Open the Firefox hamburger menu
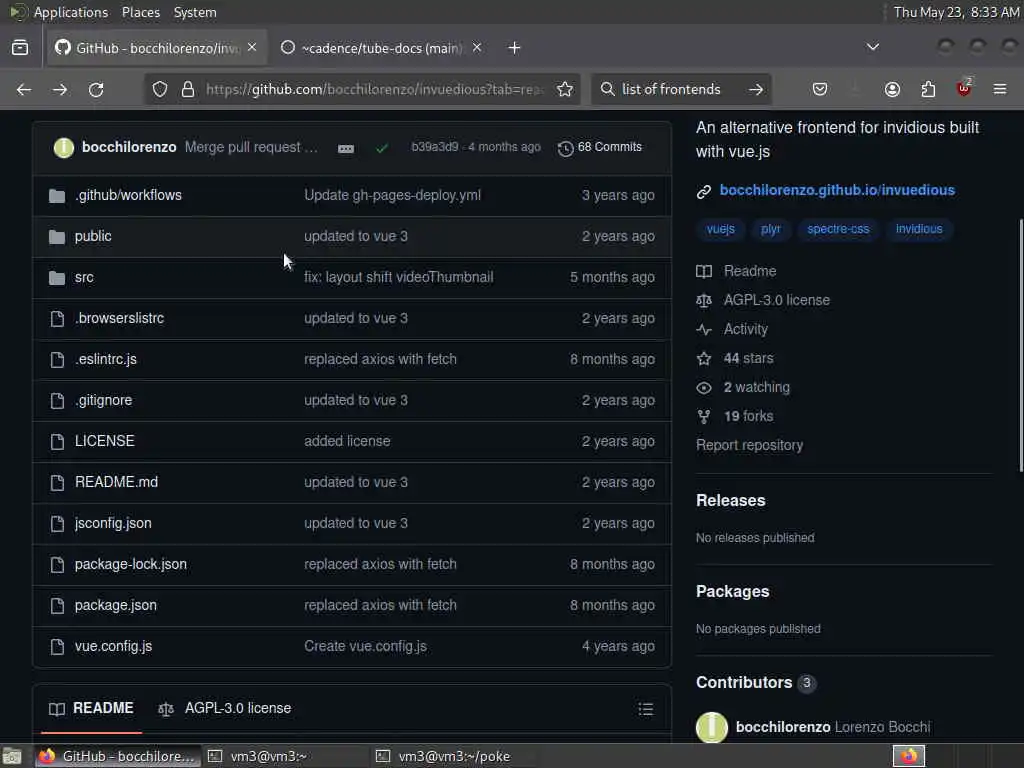Viewport: 1024px width, 768px height. tap(999, 89)
